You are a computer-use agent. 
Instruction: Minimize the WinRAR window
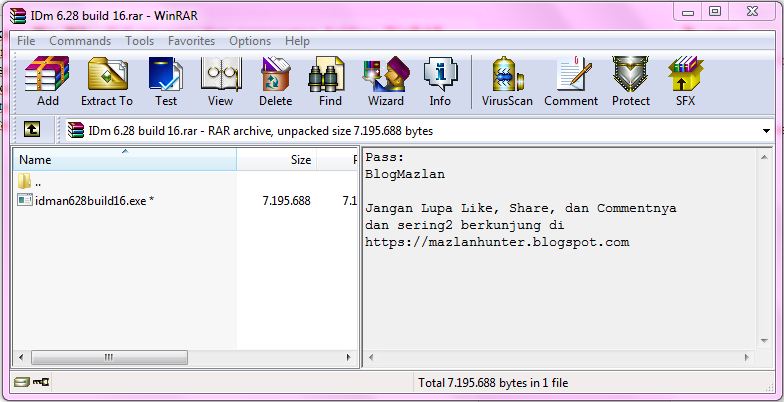pyautogui.click(x=688, y=12)
